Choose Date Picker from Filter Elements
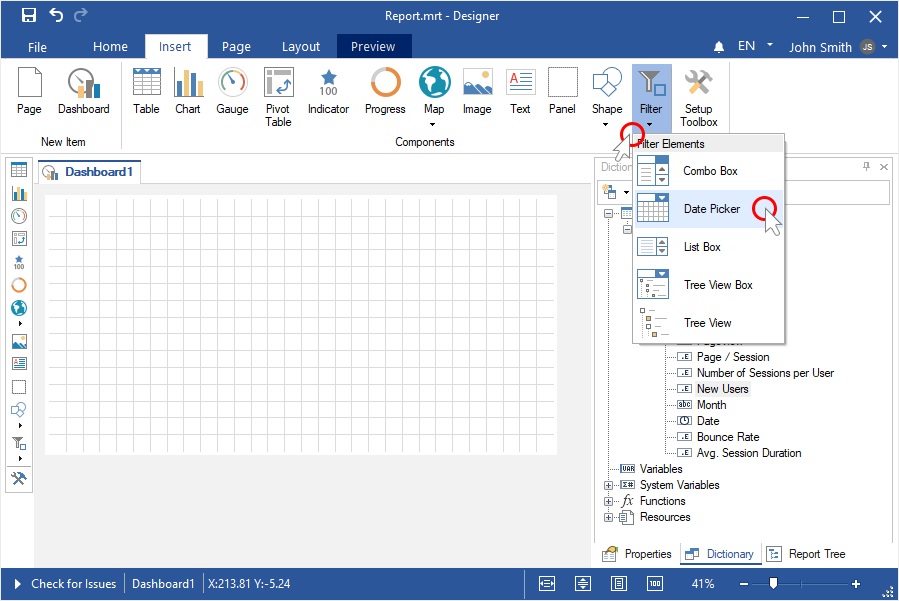The width and height of the screenshot is (899, 601). [x=711, y=209]
